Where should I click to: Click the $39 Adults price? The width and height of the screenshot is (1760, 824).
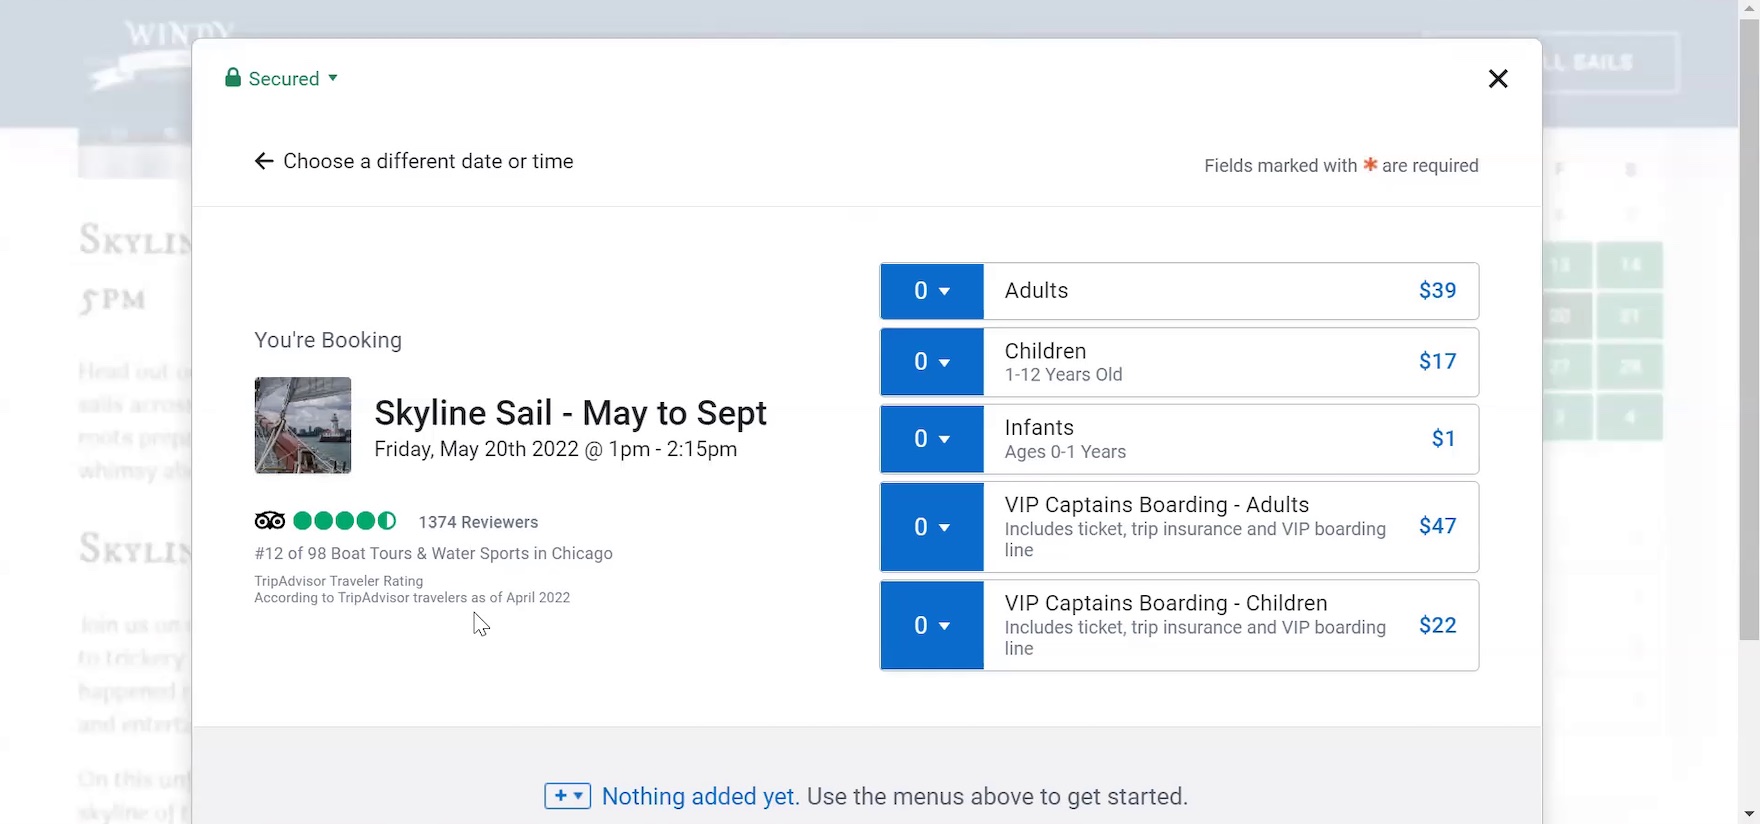(x=1437, y=291)
